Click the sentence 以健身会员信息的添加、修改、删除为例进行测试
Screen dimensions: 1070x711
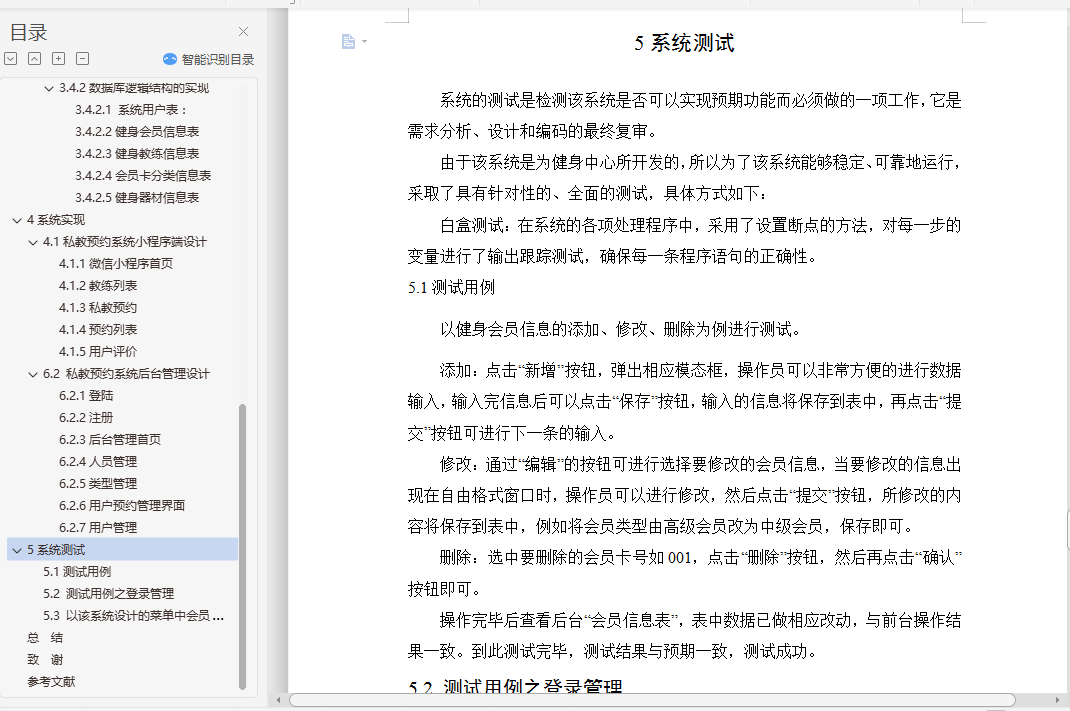[620, 330]
